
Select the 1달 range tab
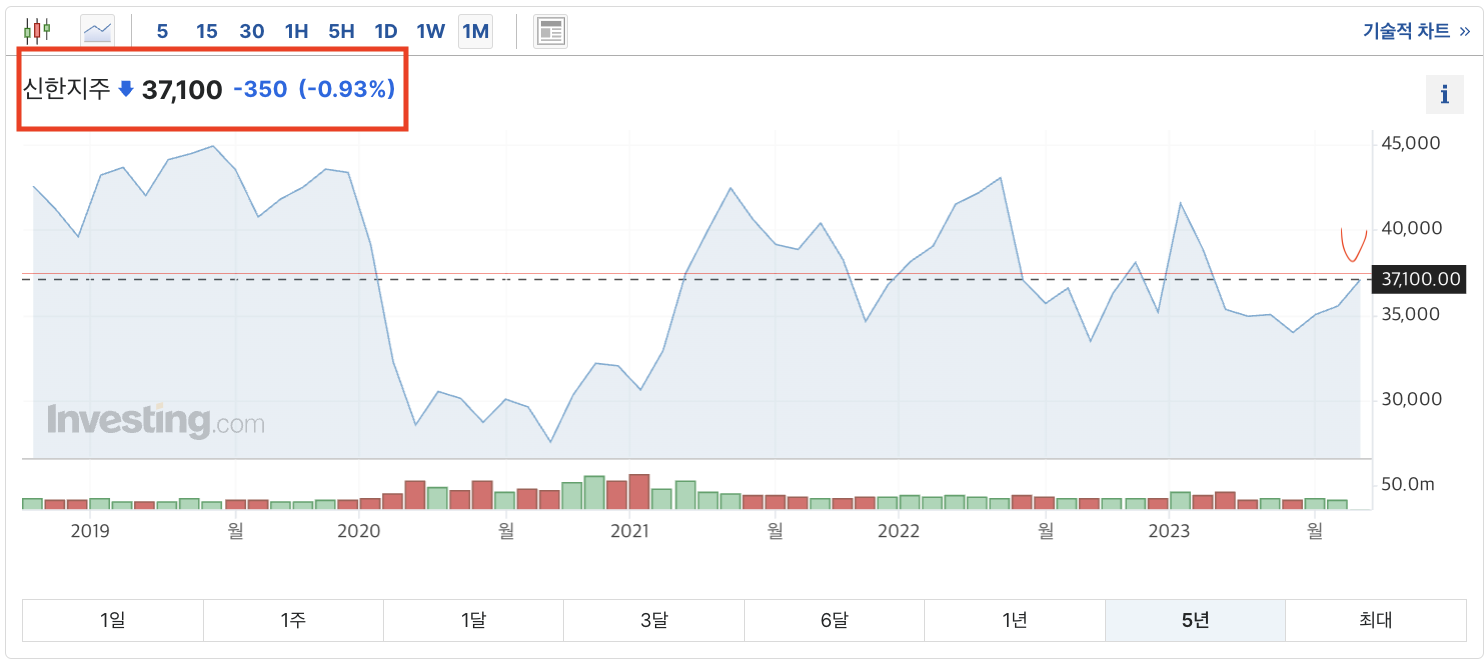(x=473, y=620)
